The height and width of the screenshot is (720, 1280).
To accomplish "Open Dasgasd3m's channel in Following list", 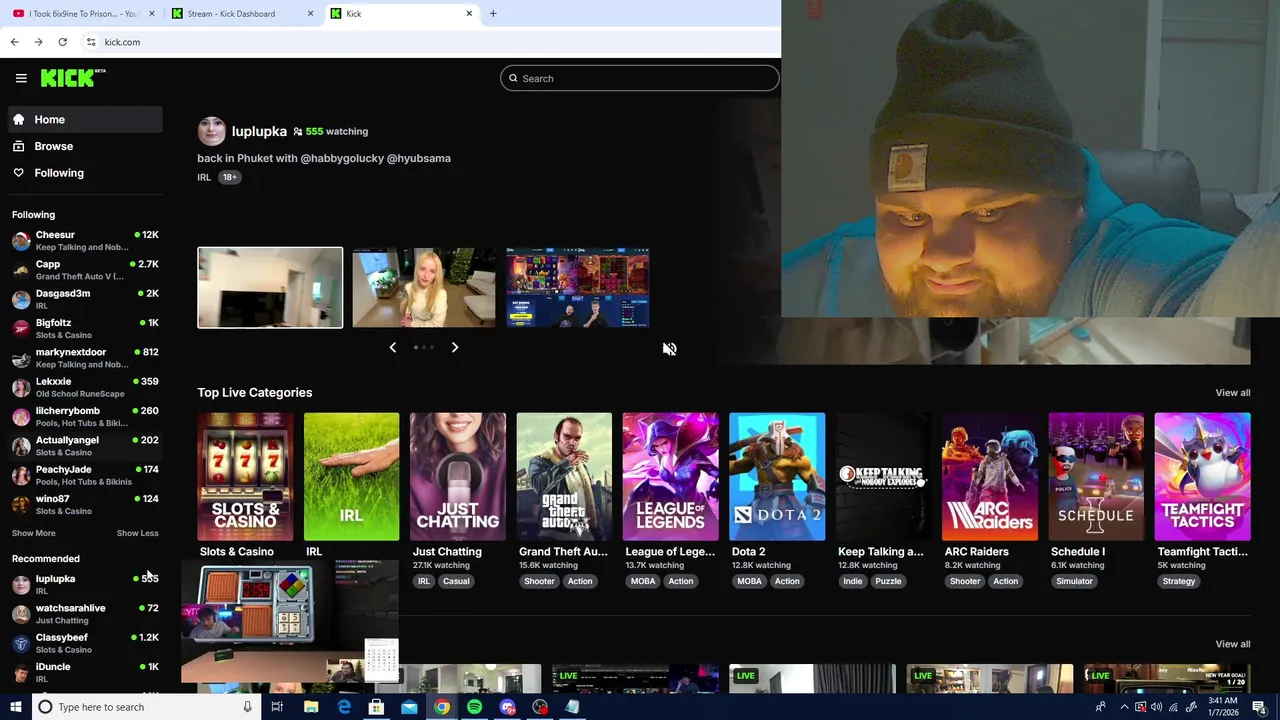I will point(85,299).
